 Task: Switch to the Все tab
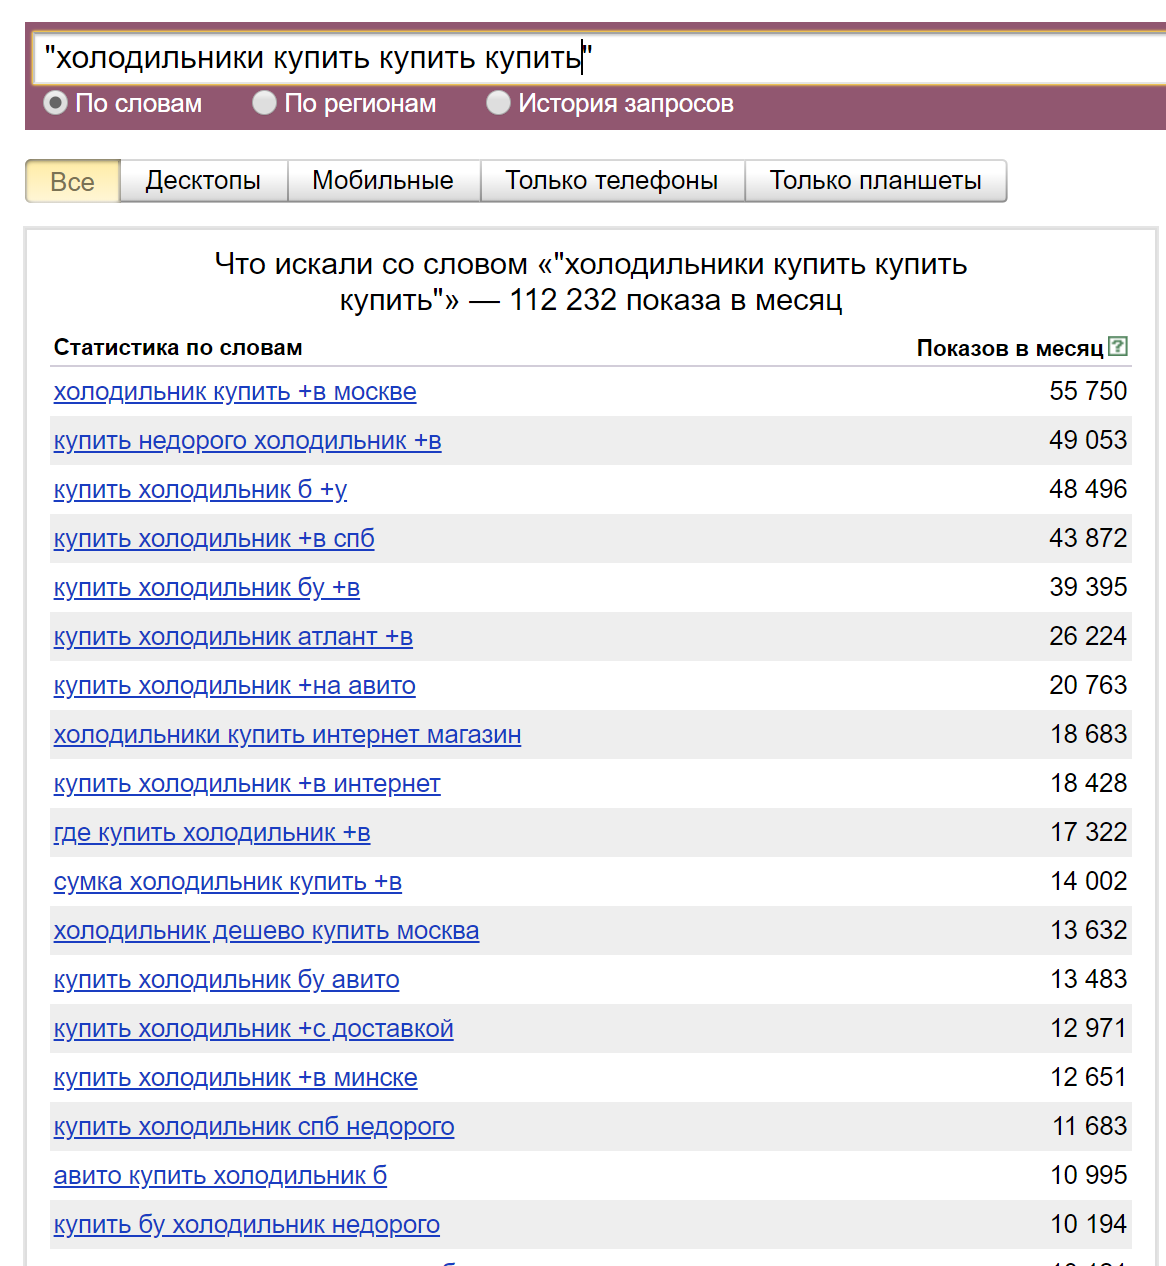pos(72,181)
